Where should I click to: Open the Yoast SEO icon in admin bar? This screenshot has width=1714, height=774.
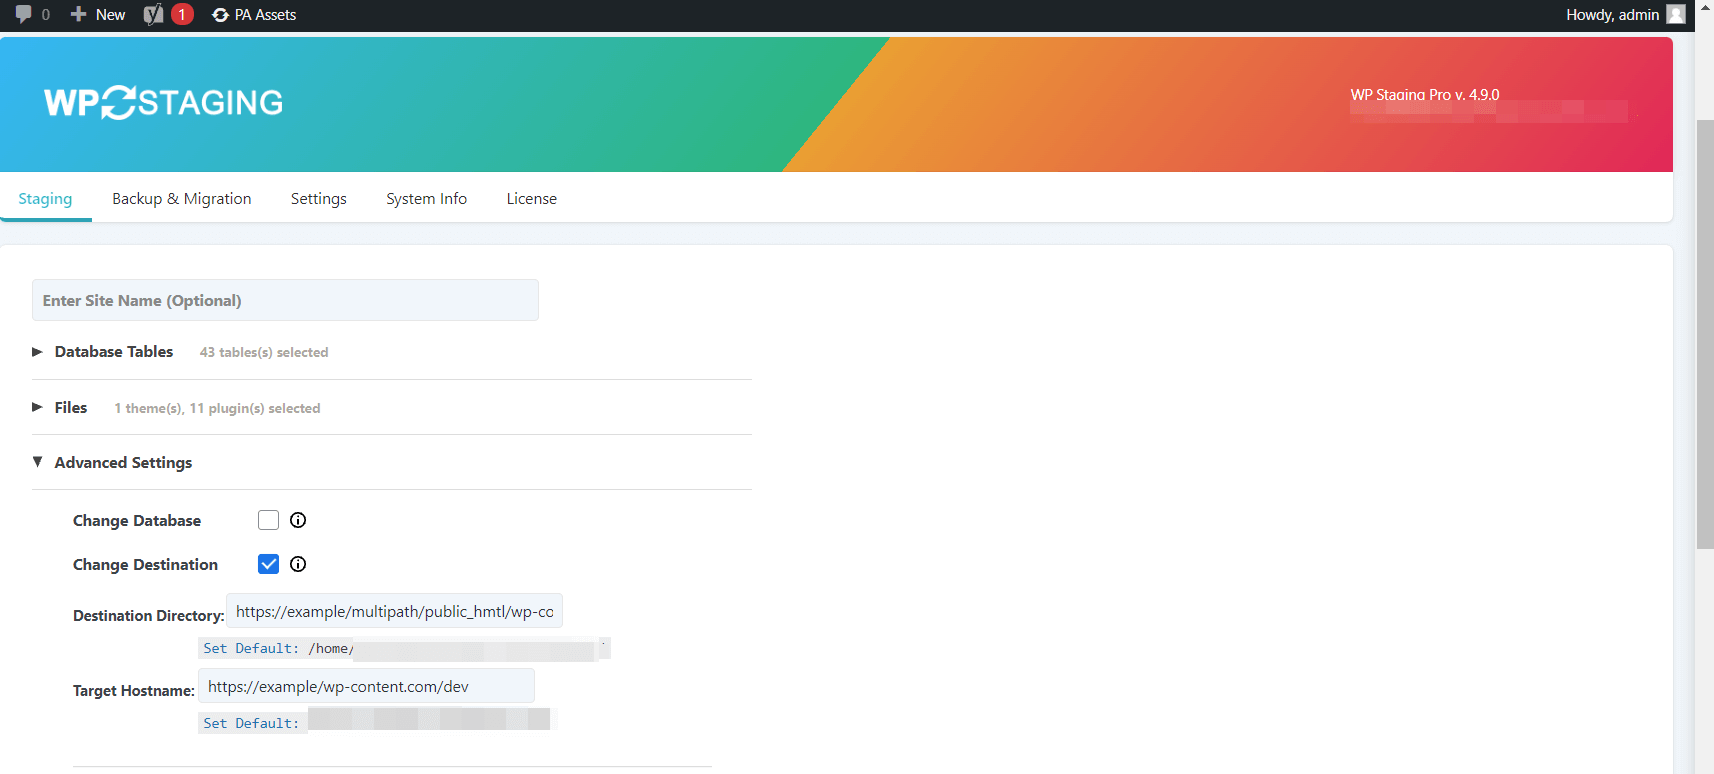(153, 14)
